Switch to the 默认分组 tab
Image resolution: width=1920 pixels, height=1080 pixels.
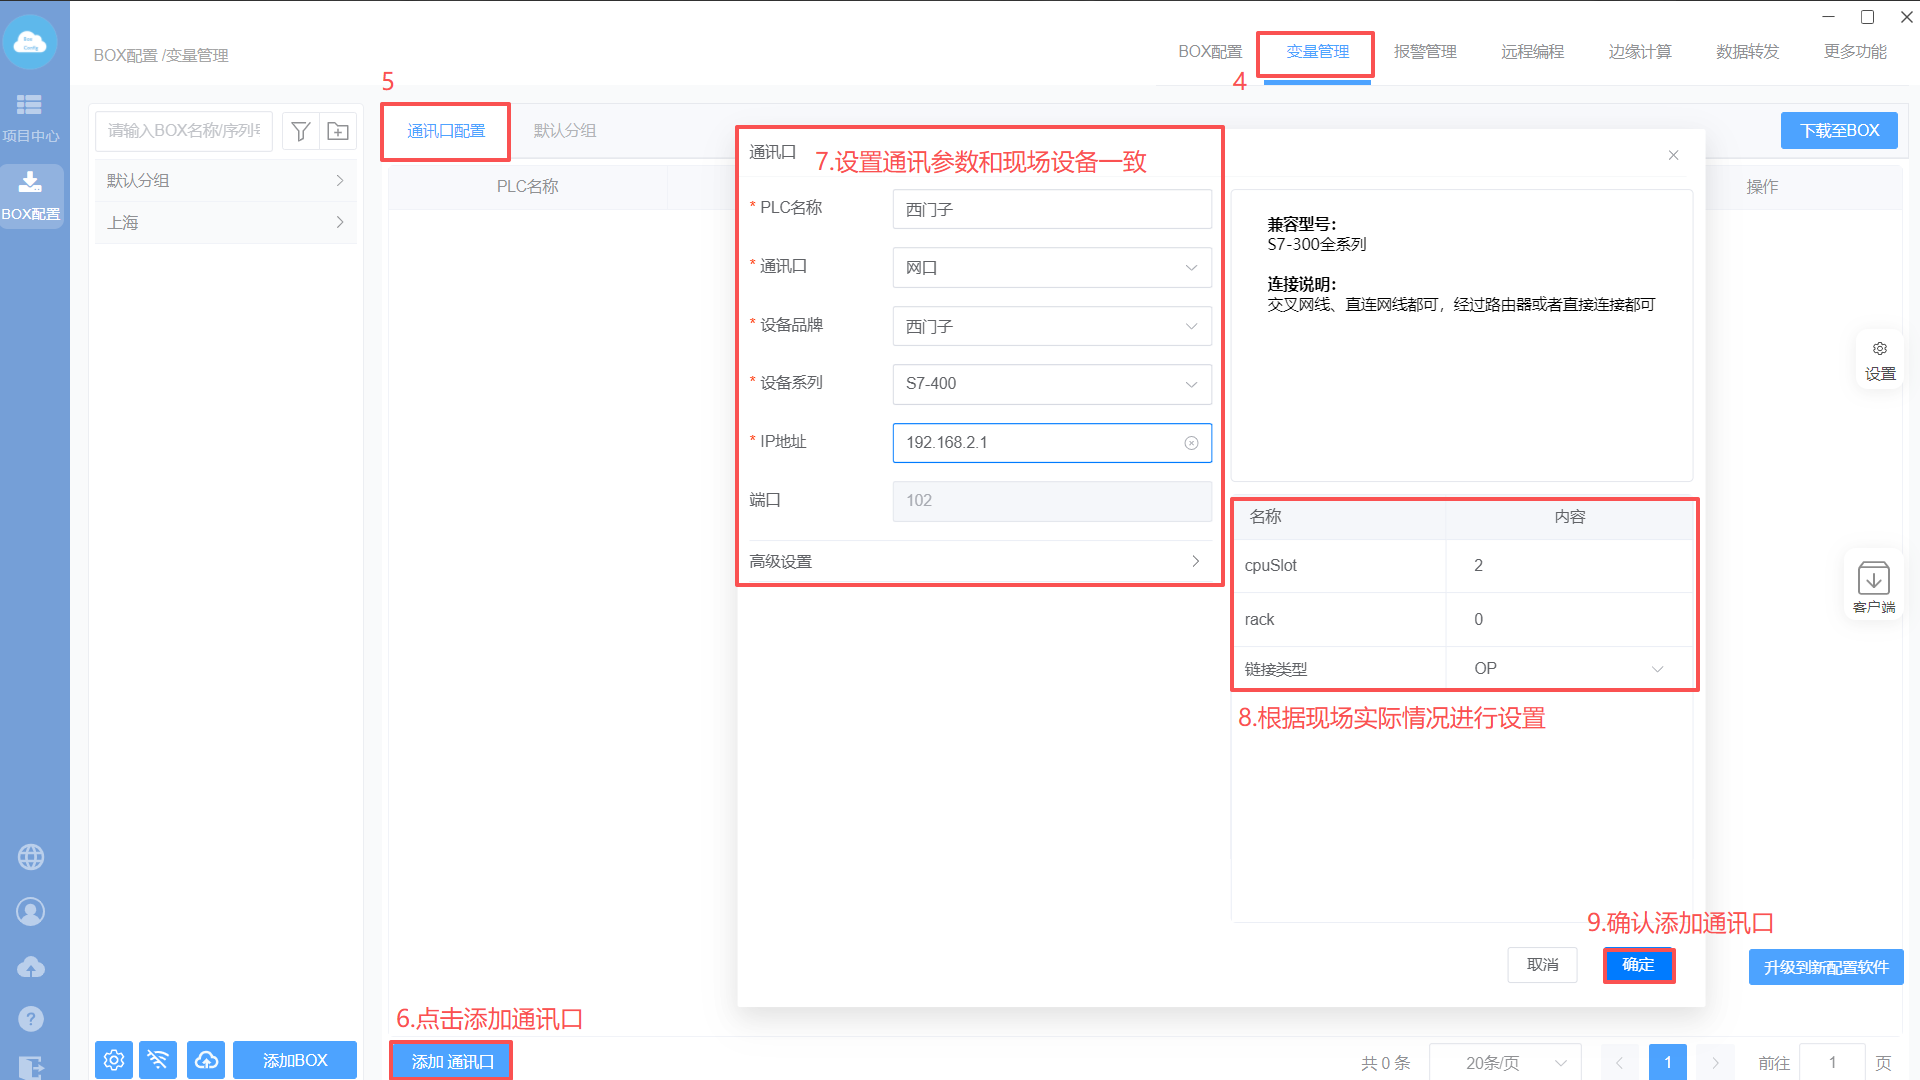pyautogui.click(x=564, y=131)
